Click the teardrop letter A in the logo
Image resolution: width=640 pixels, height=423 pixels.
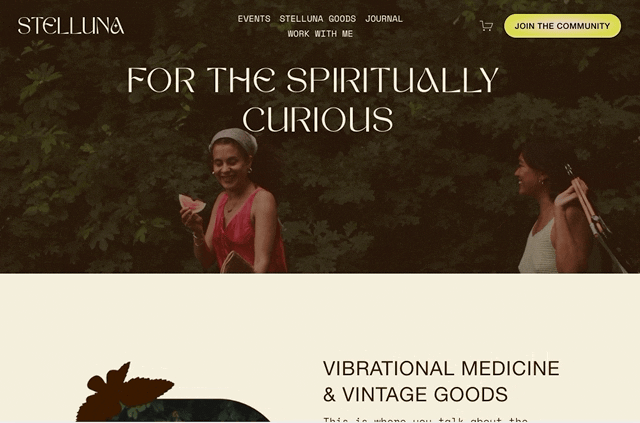[x=118, y=26]
